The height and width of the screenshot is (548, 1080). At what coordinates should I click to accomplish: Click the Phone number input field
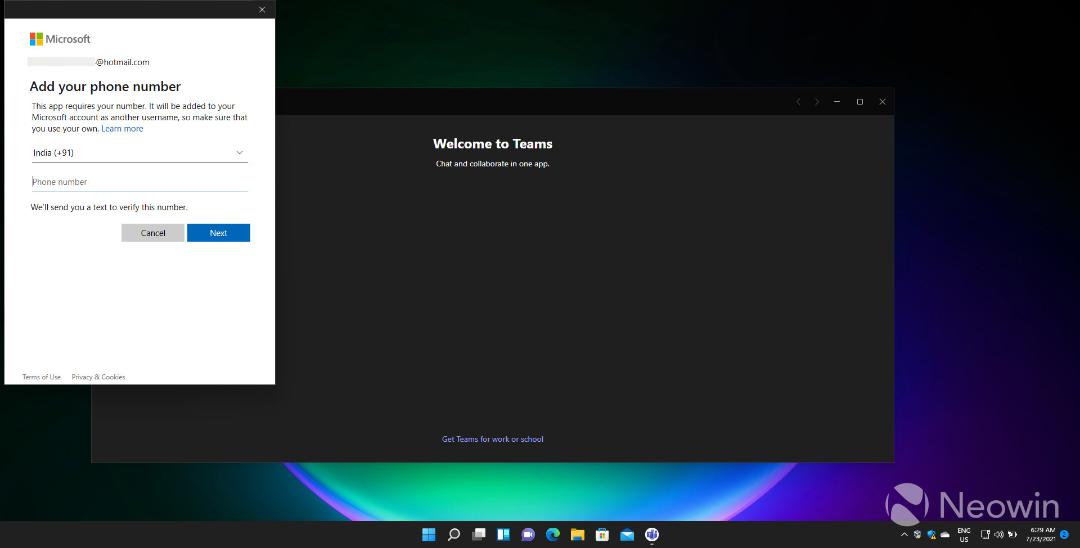[140, 182]
